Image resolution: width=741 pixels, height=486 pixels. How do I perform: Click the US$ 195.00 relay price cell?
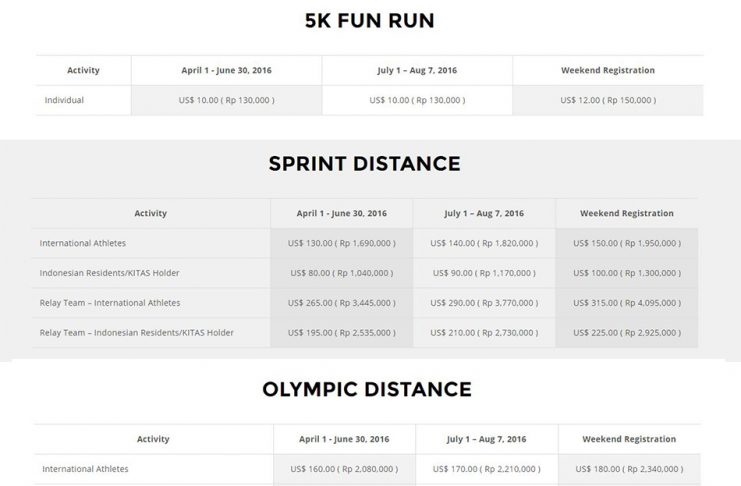[x=341, y=332]
